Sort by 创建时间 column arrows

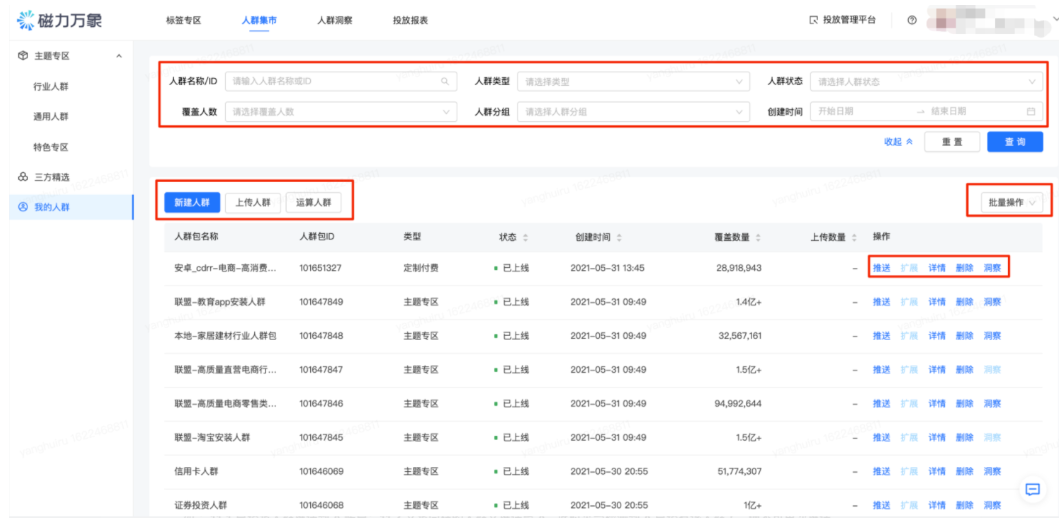tap(619, 238)
